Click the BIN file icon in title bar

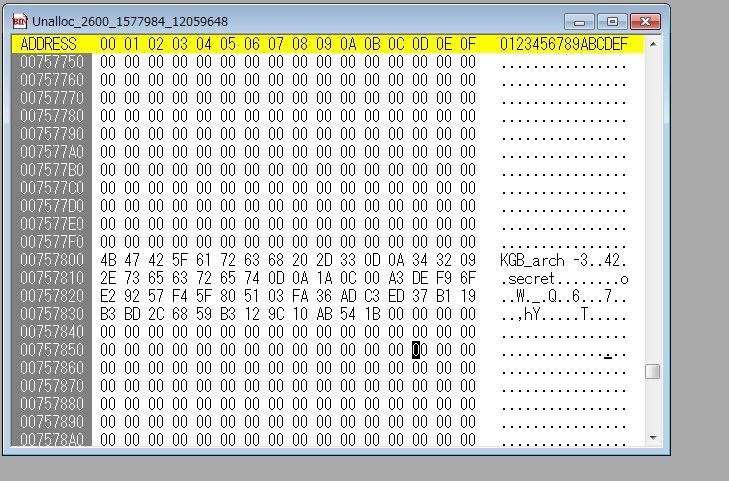click(20, 21)
